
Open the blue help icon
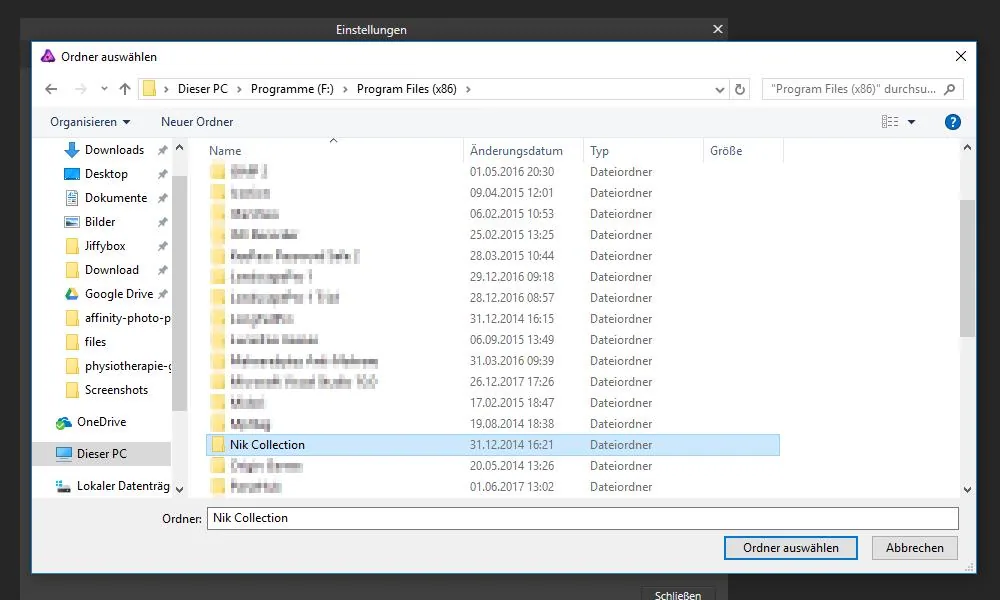(x=953, y=122)
